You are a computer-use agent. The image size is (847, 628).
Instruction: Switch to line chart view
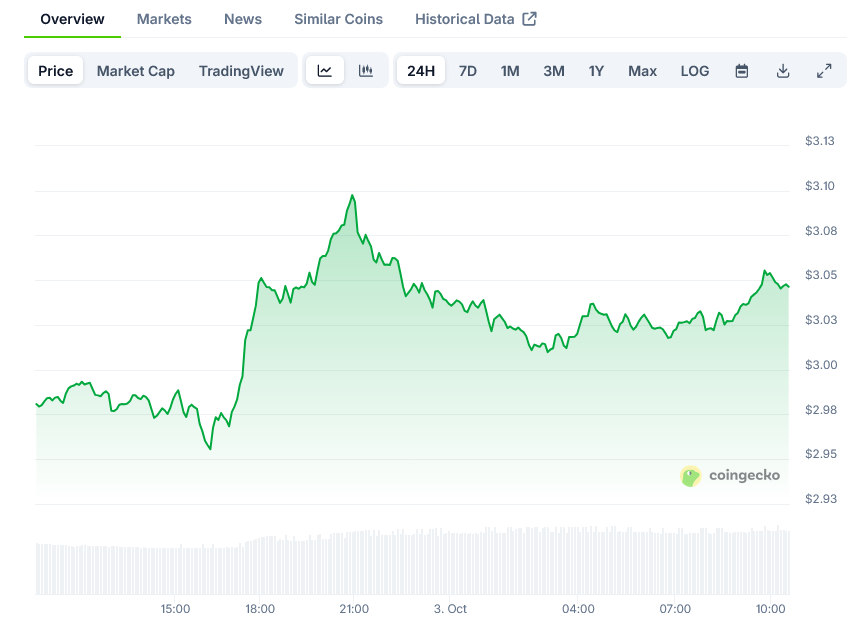point(325,71)
